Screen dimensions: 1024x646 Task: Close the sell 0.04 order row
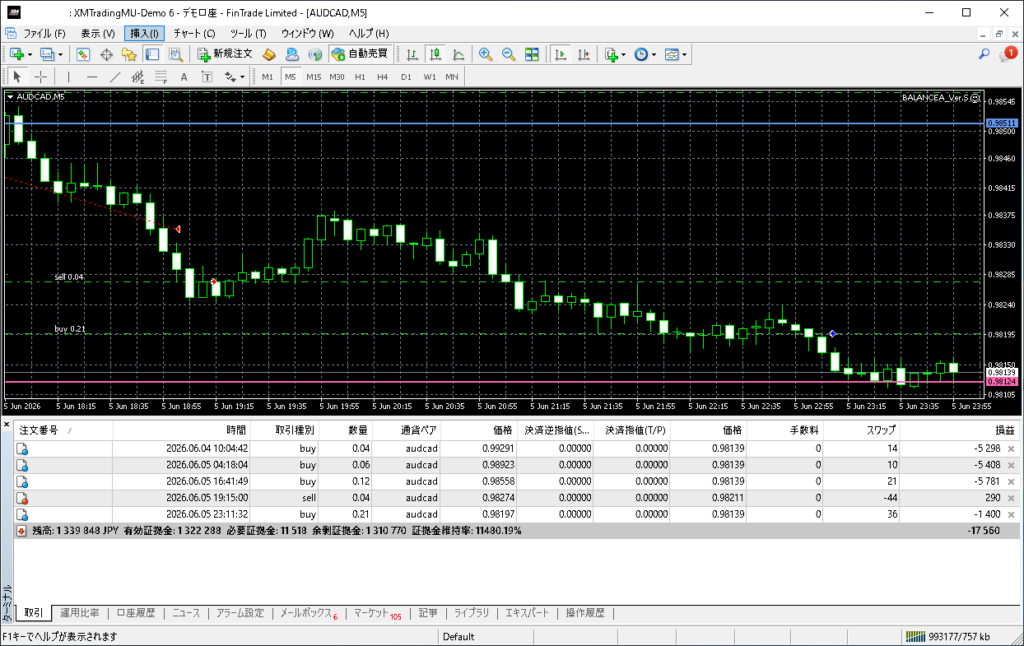(x=1011, y=498)
